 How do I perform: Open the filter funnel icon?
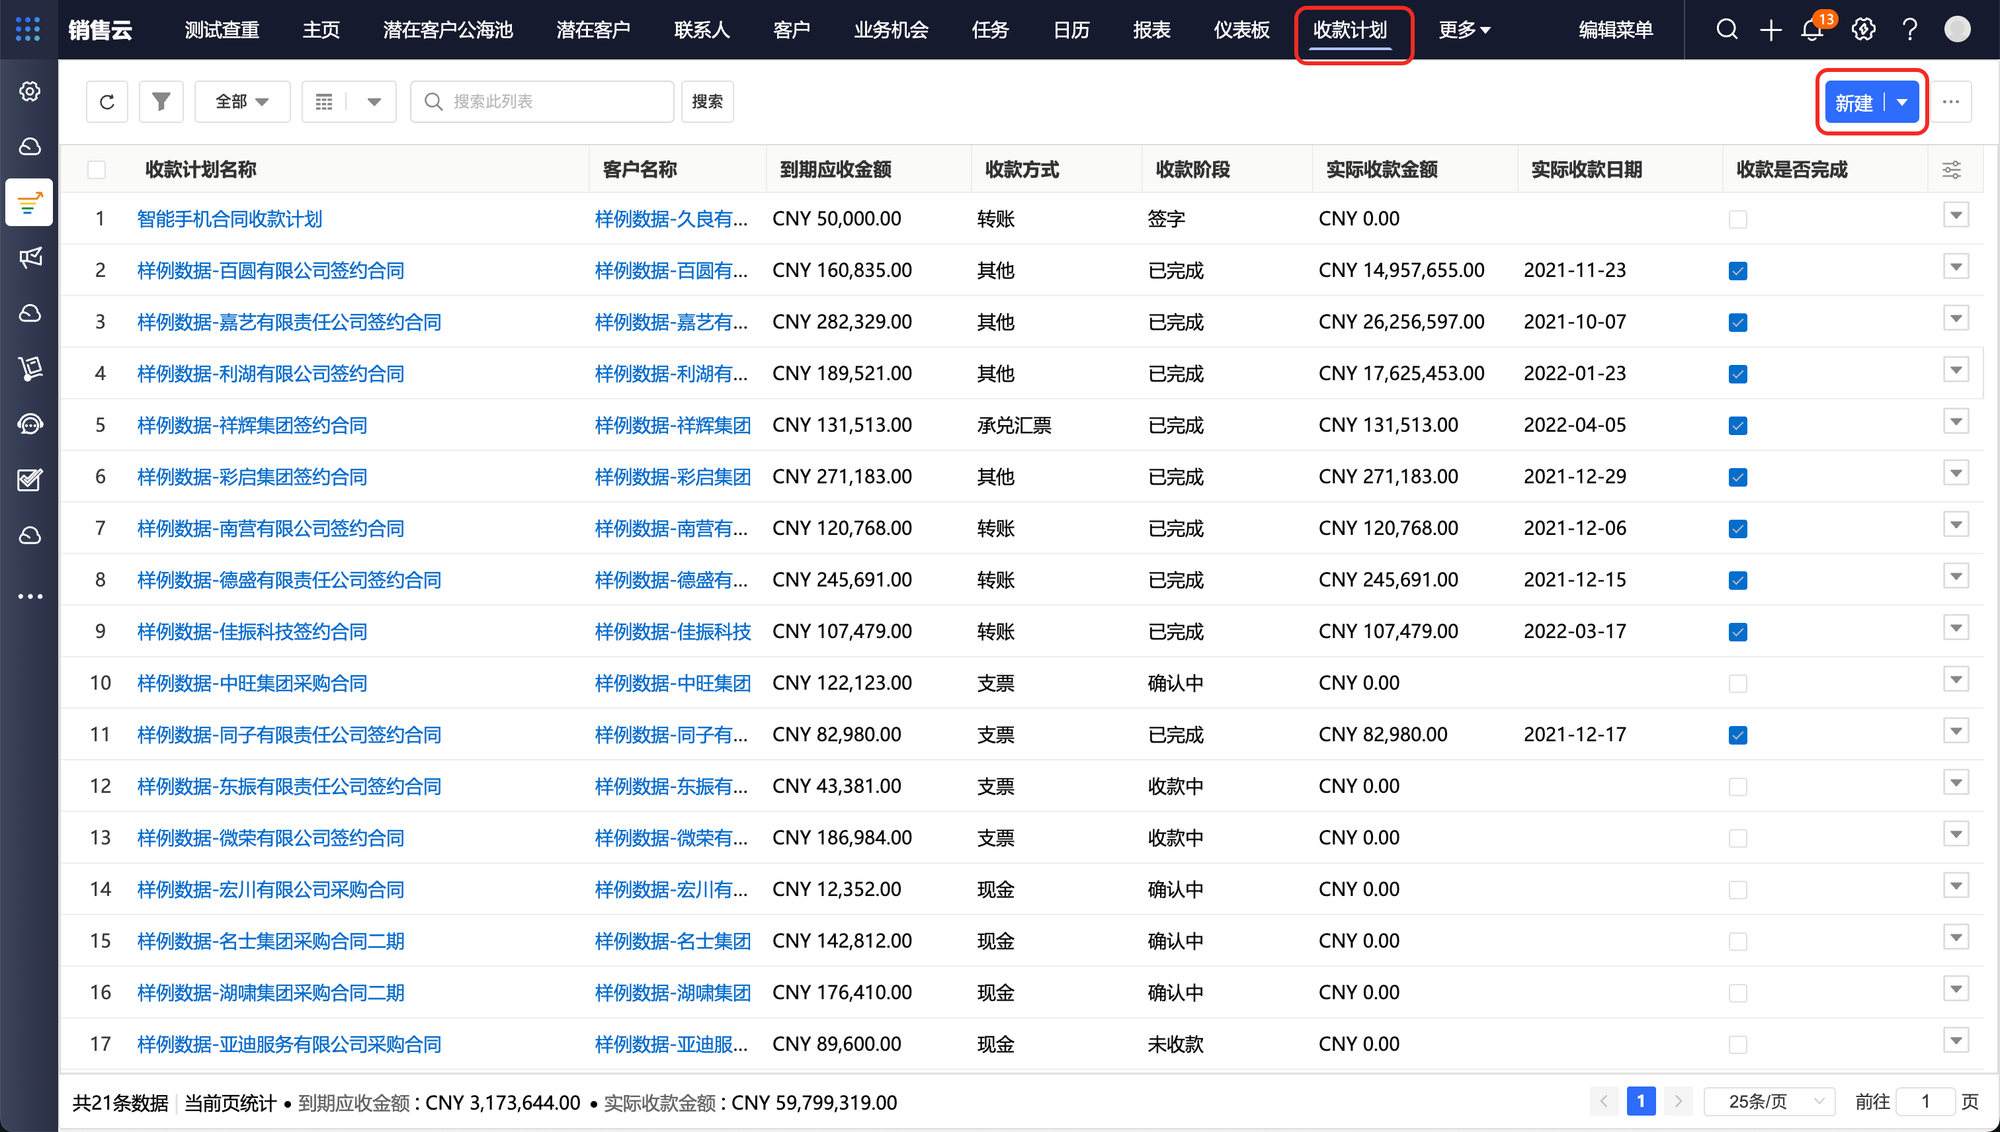point(161,102)
